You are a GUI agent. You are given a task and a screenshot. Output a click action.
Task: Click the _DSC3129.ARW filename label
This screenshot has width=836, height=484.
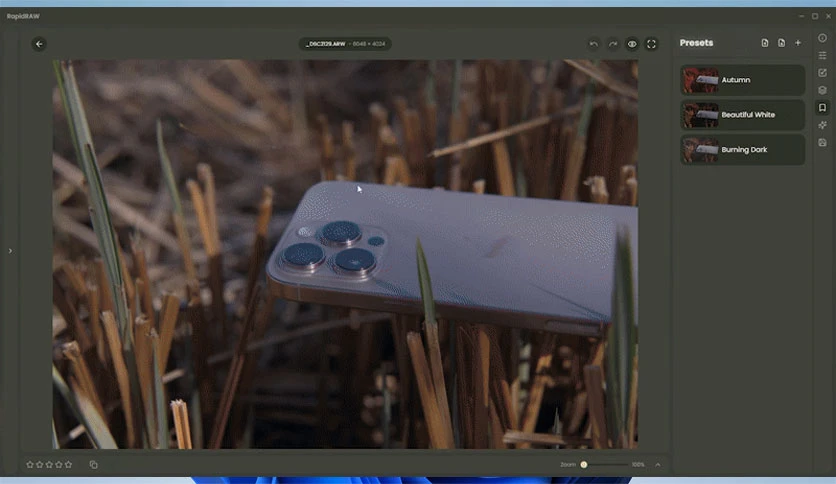coord(325,44)
